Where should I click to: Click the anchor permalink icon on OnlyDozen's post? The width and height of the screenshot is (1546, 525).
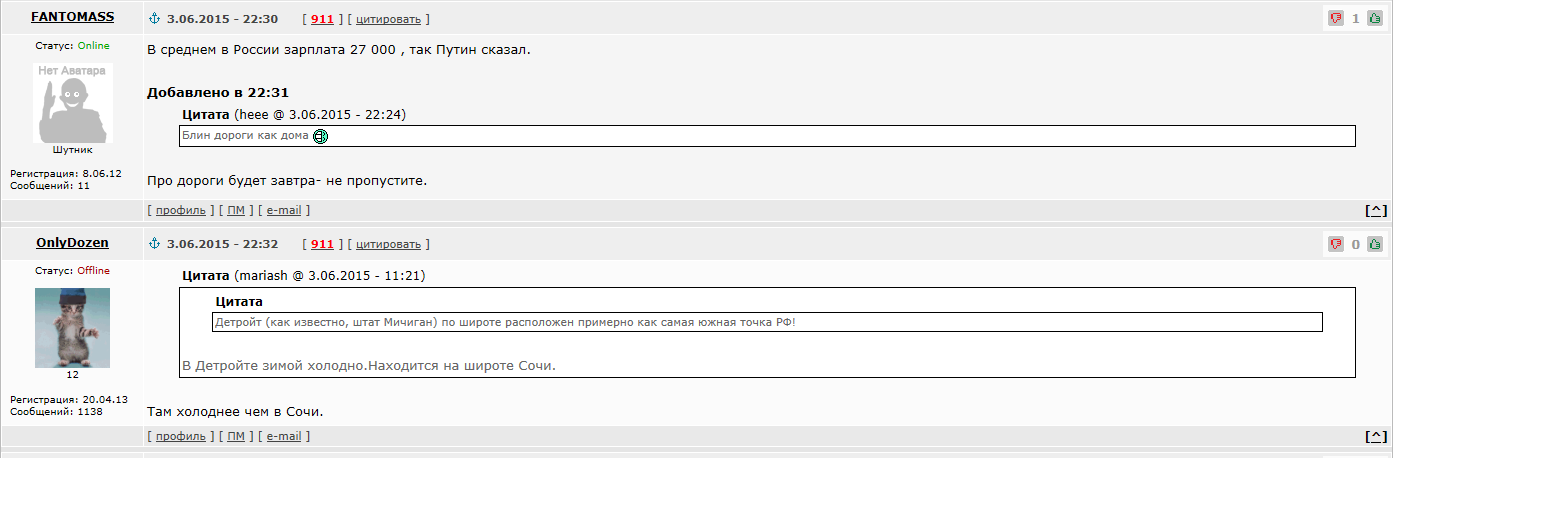point(154,244)
